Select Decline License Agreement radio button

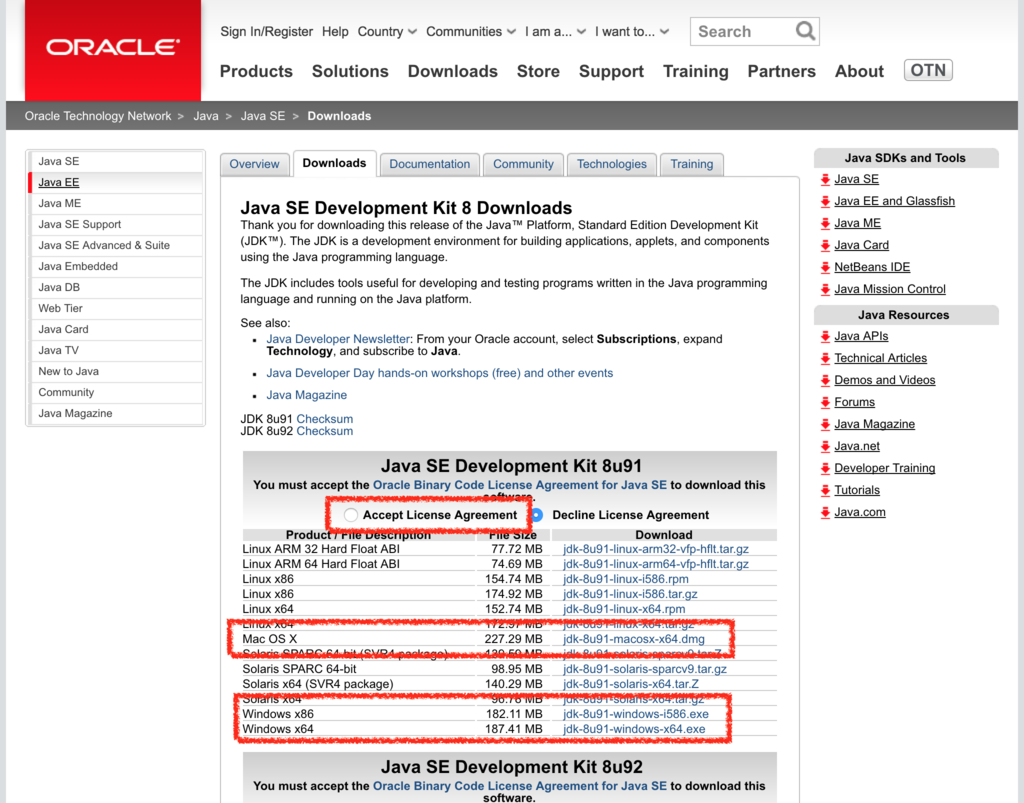pyautogui.click(x=537, y=515)
